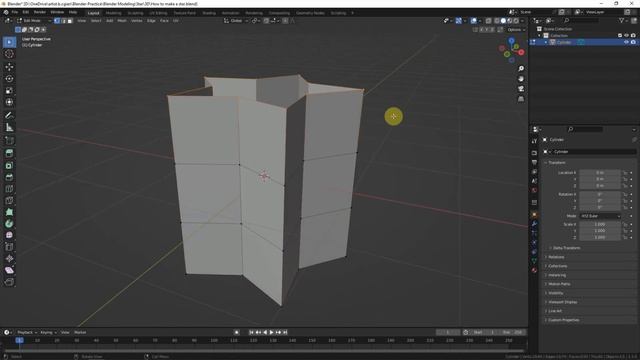Open the timeline Marker menu
The height and width of the screenshot is (360, 640).
[x=80, y=332]
